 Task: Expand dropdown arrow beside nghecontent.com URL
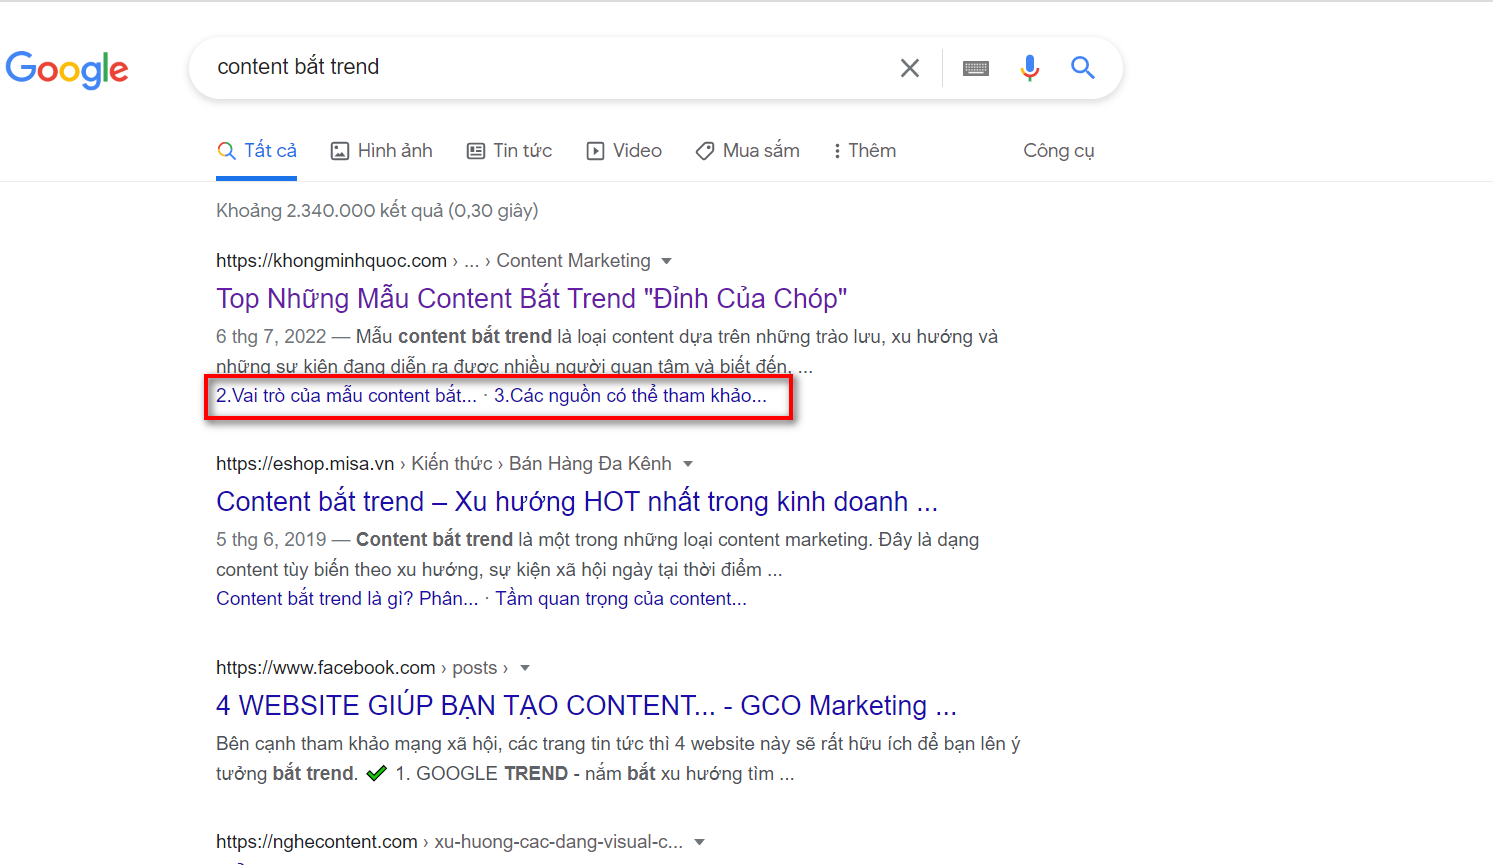[x=700, y=842]
